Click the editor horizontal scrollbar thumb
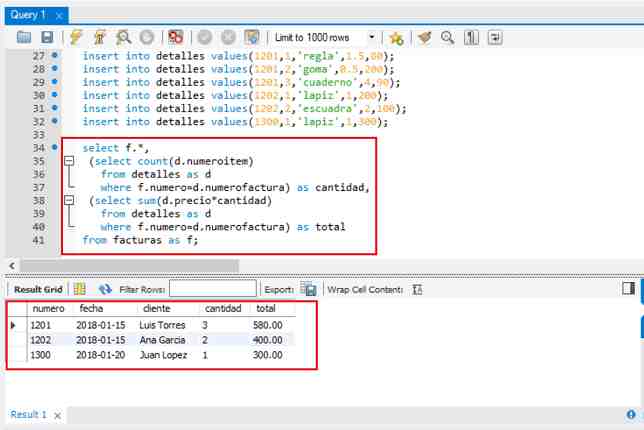Screen dimensions: 644x430 [129, 266]
